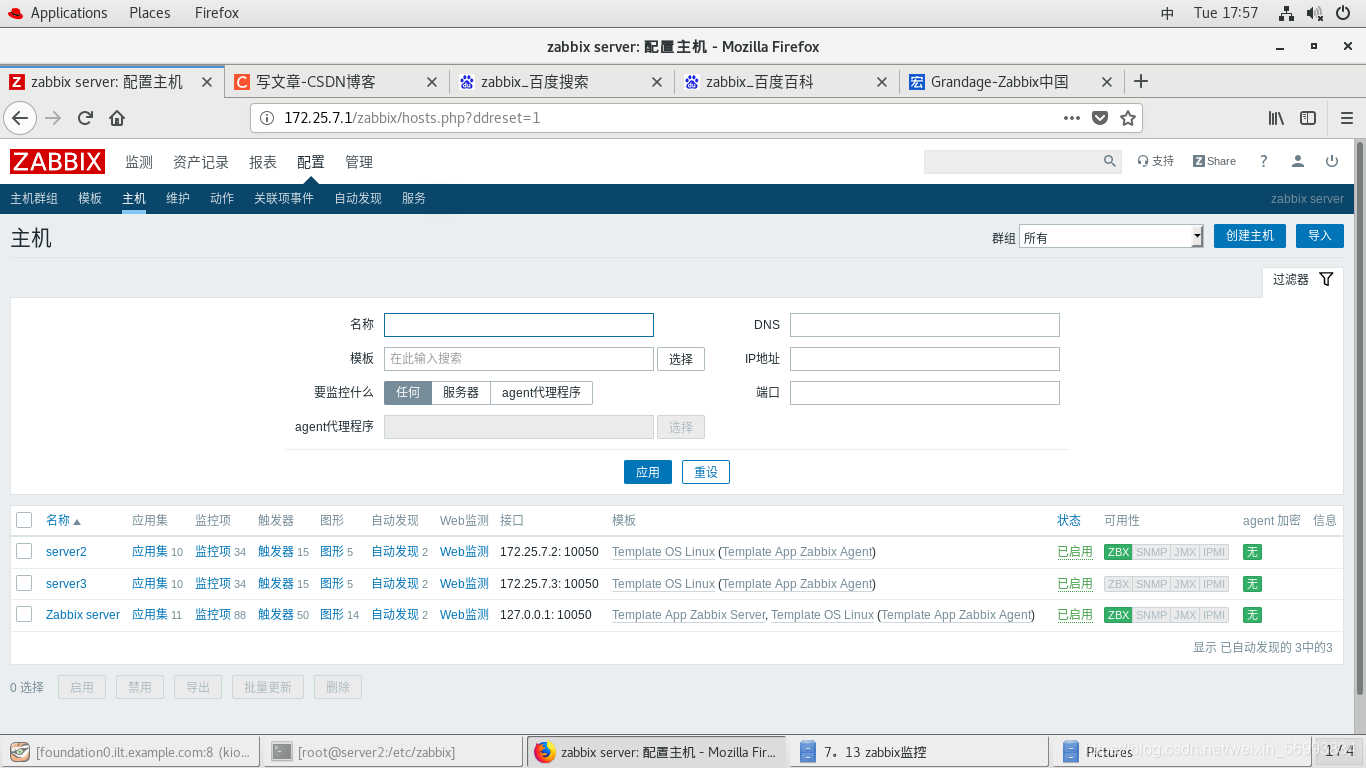Open Zabbix 支持 support link
The height and width of the screenshot is (768, 1366).
[x=1156, y=161]
